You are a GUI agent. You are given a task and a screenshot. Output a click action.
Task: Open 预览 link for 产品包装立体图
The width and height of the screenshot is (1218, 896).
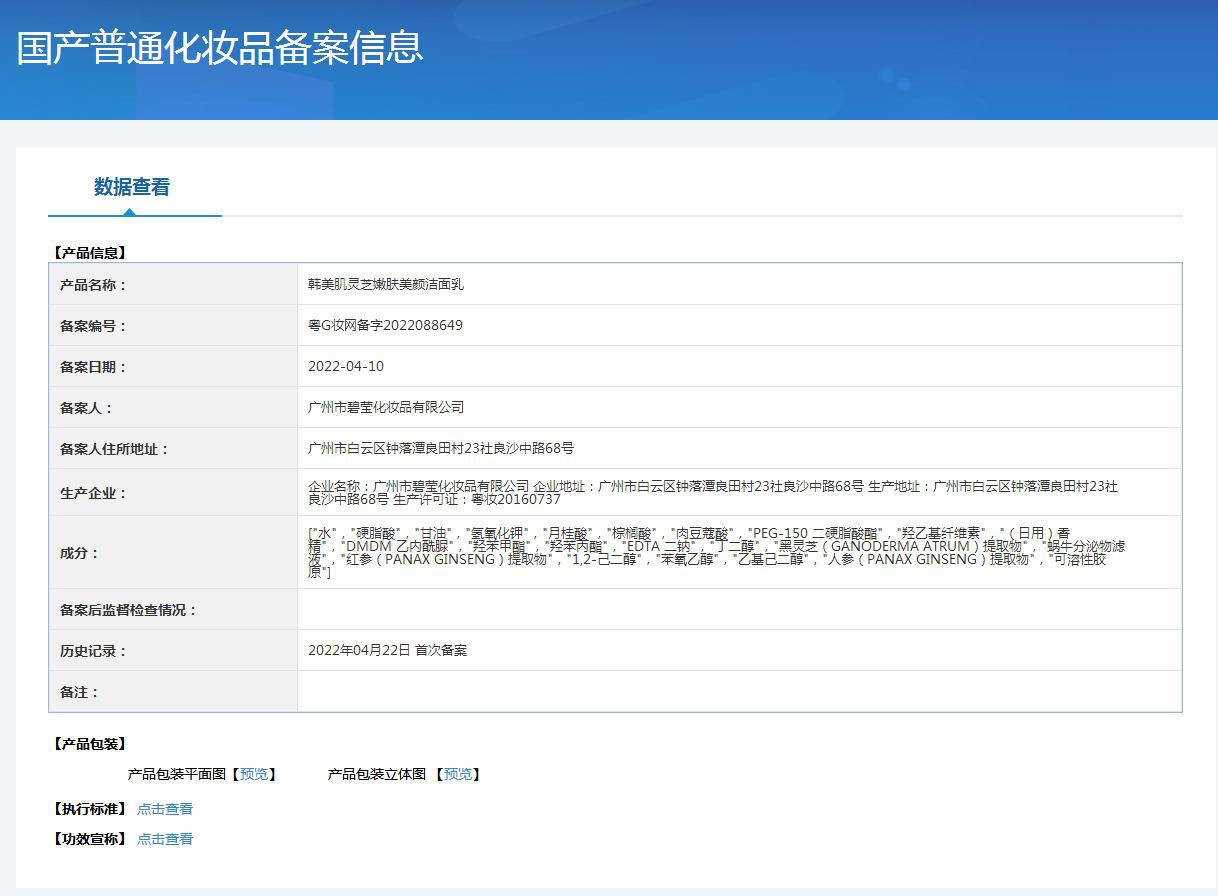point(458,774)
